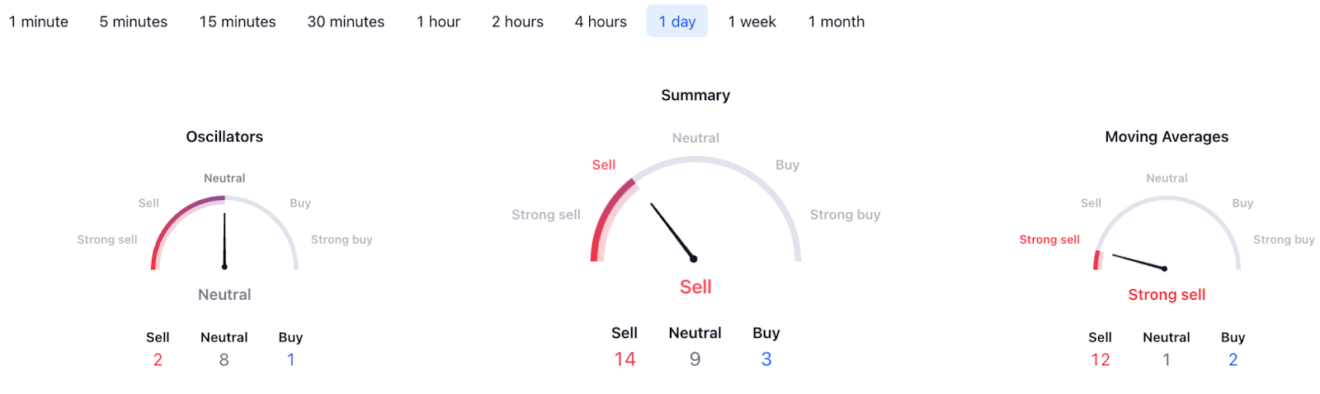Click the Strong sell result under Moving Averages

click(1167, 295)
